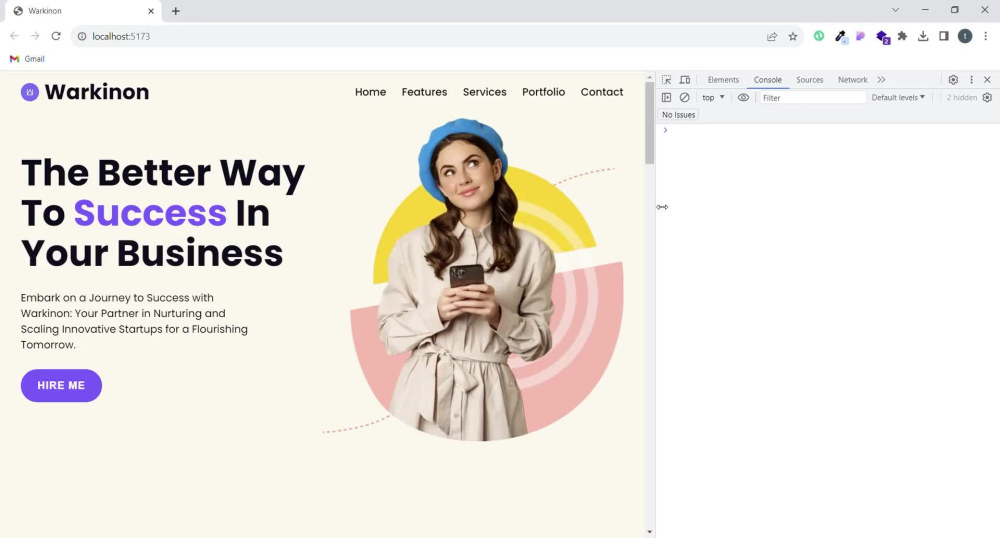Toggle the browser side panel
The width and height of the screenshot is (1000, 538).
click(x=944, y=36)
